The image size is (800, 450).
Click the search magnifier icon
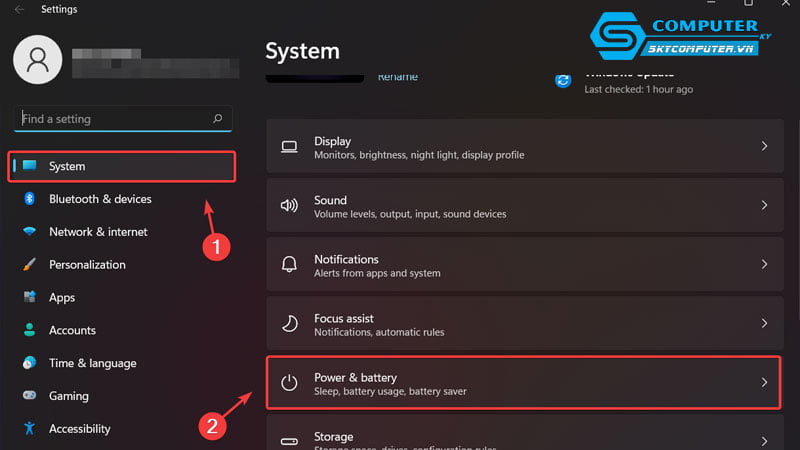click(x=217, y=118)
